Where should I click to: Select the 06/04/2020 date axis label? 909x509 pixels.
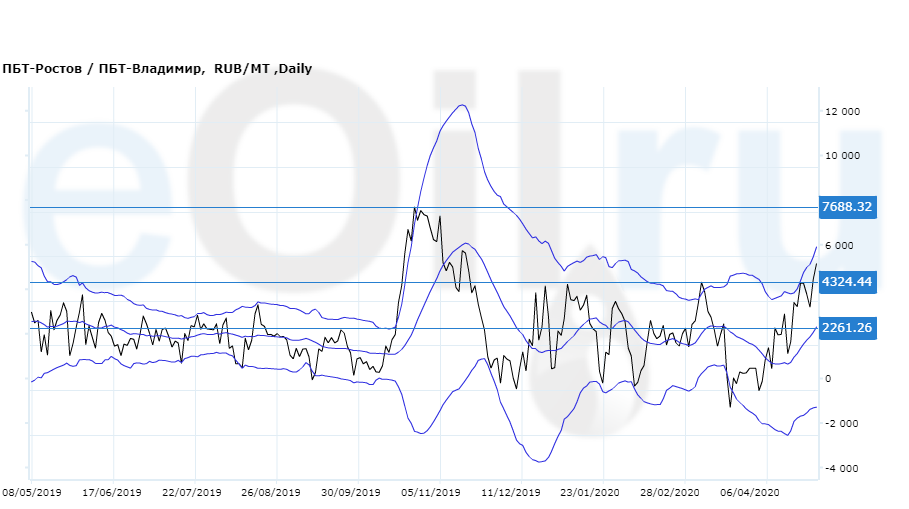[748, 493]
